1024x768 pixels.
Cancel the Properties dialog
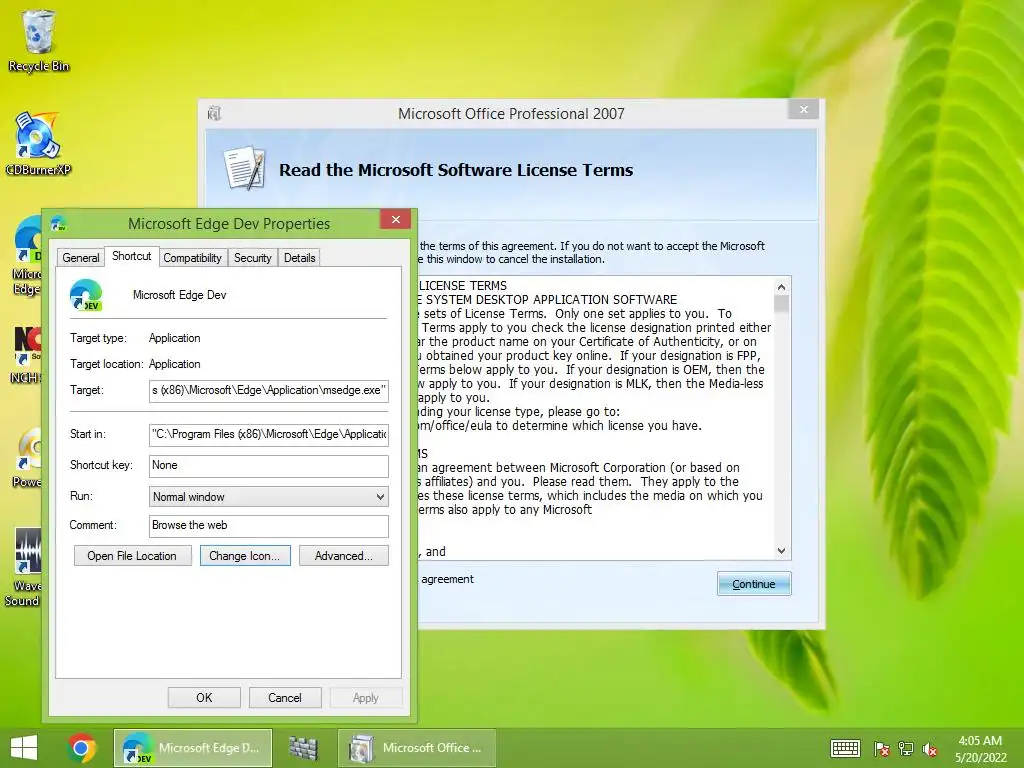point(285,697)
